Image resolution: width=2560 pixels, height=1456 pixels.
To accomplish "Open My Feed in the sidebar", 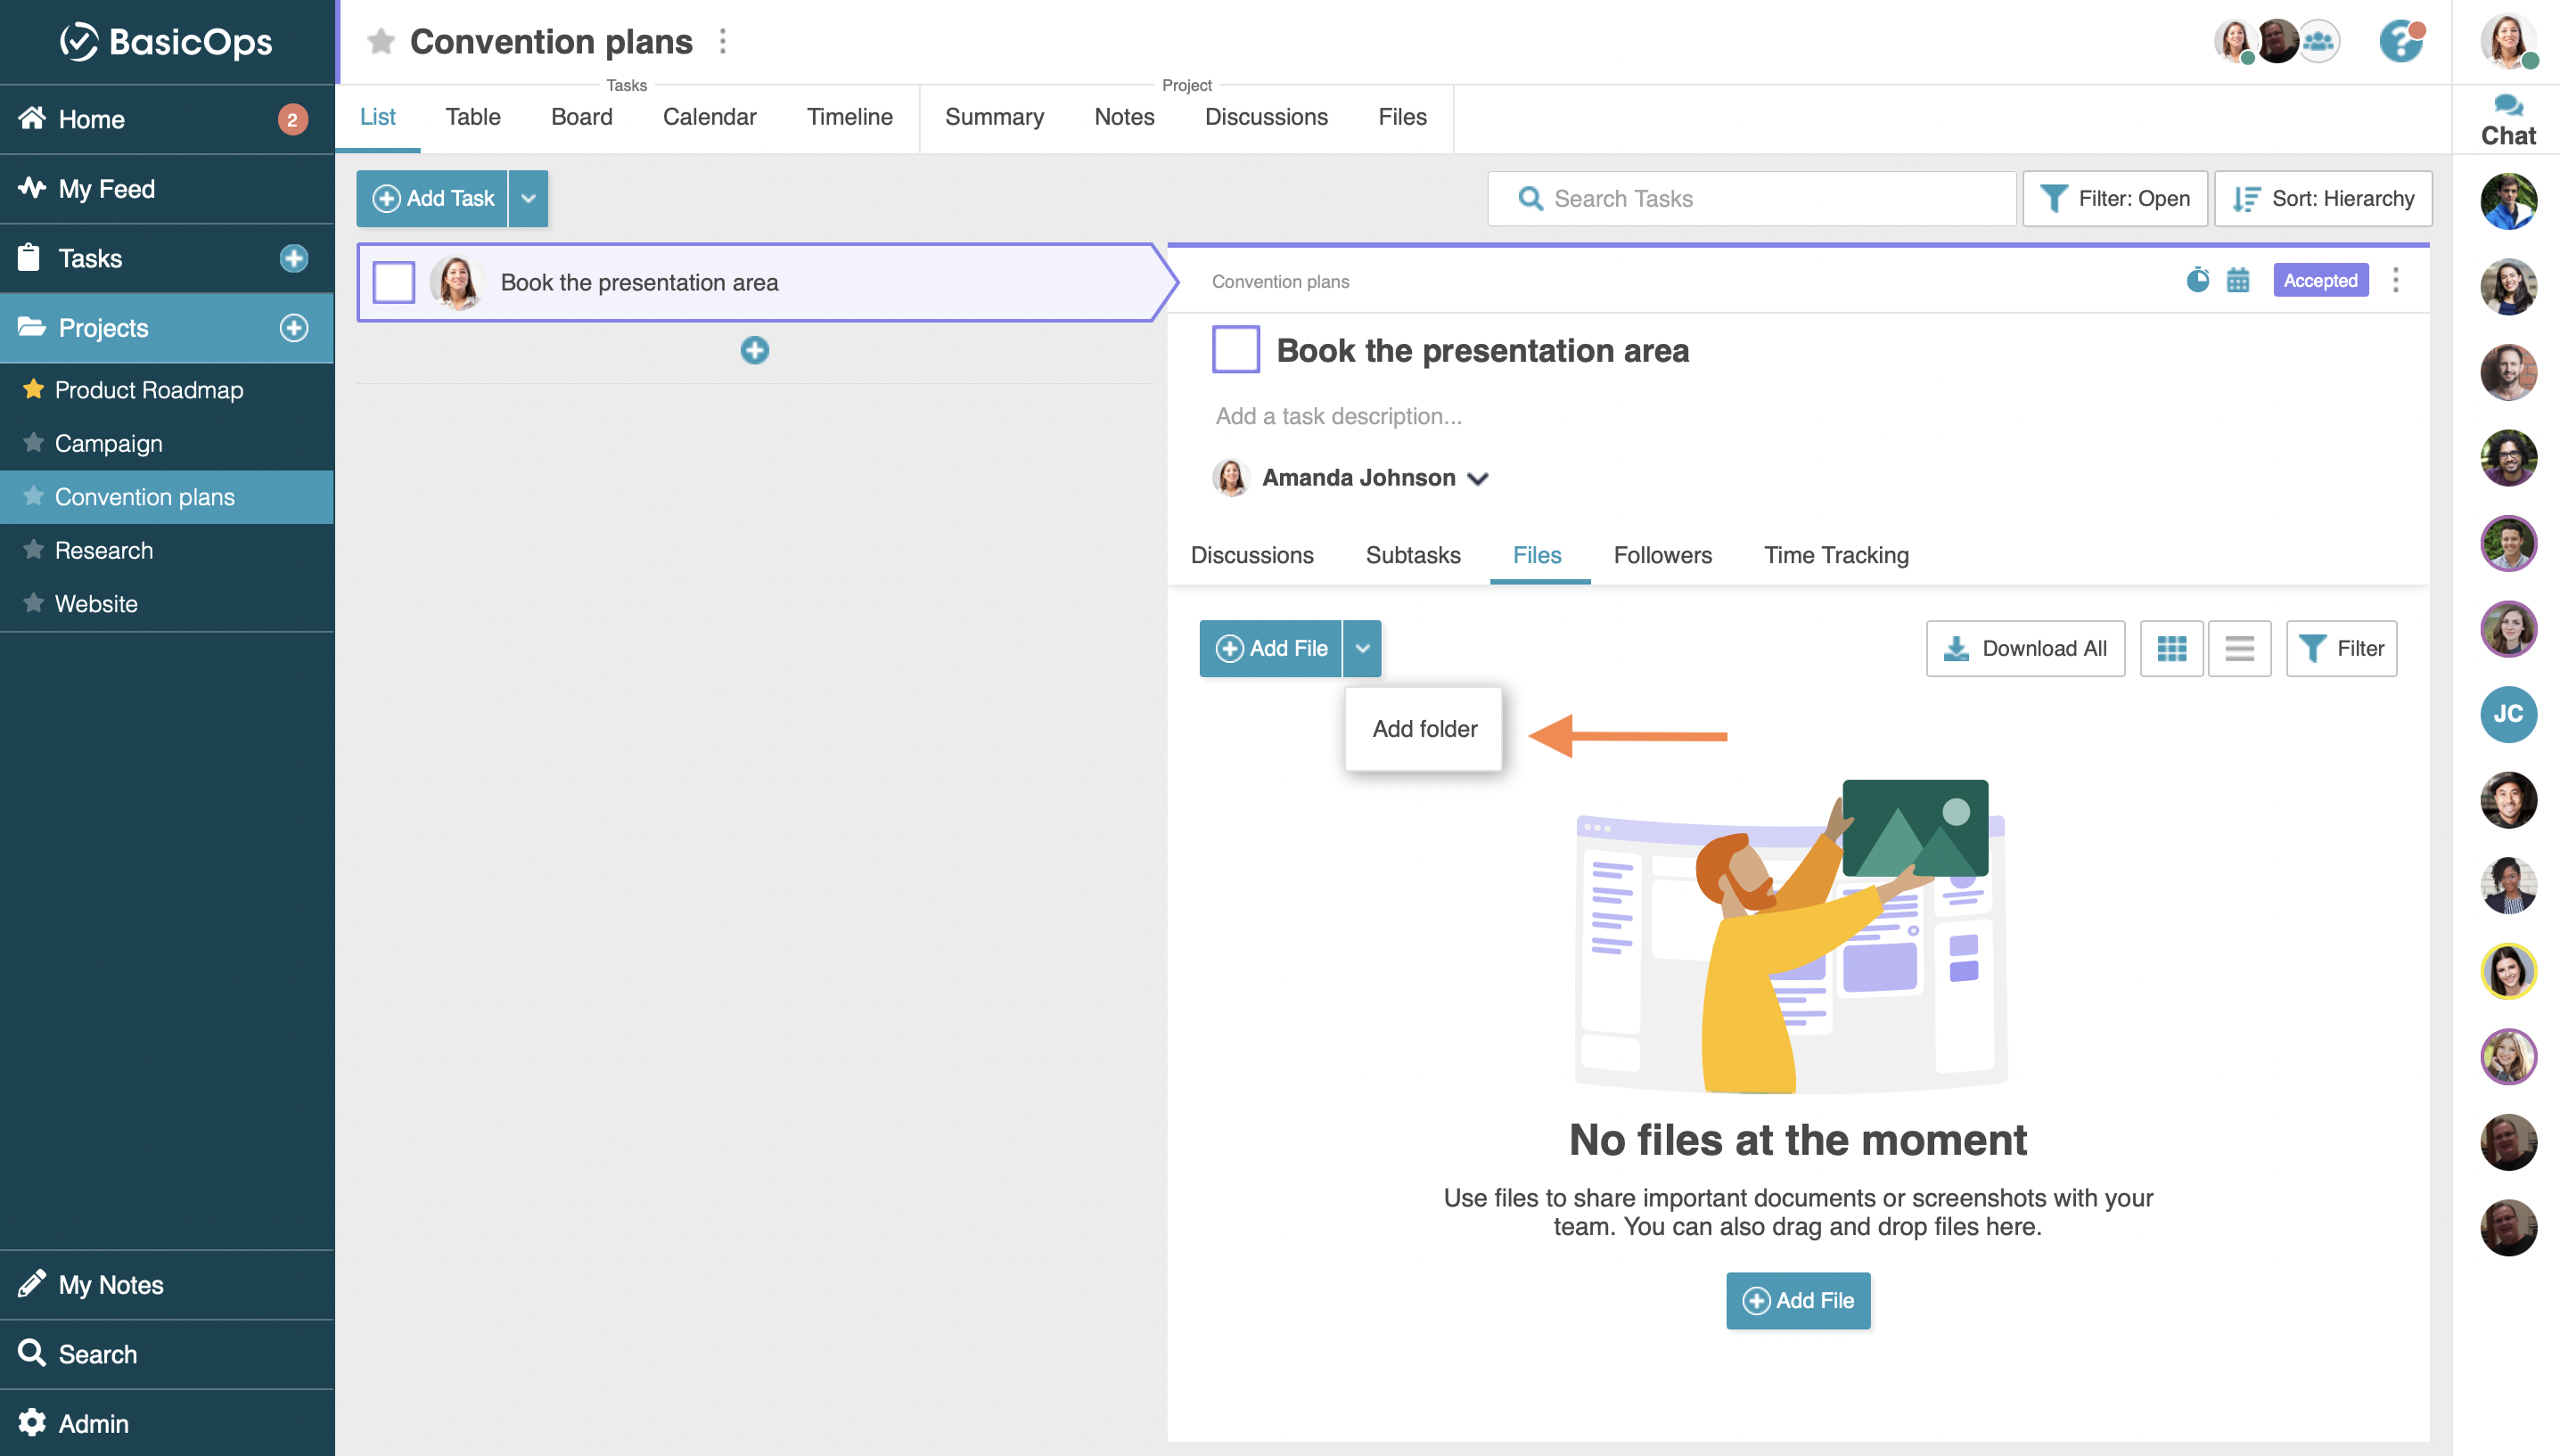I will (167, 188).
